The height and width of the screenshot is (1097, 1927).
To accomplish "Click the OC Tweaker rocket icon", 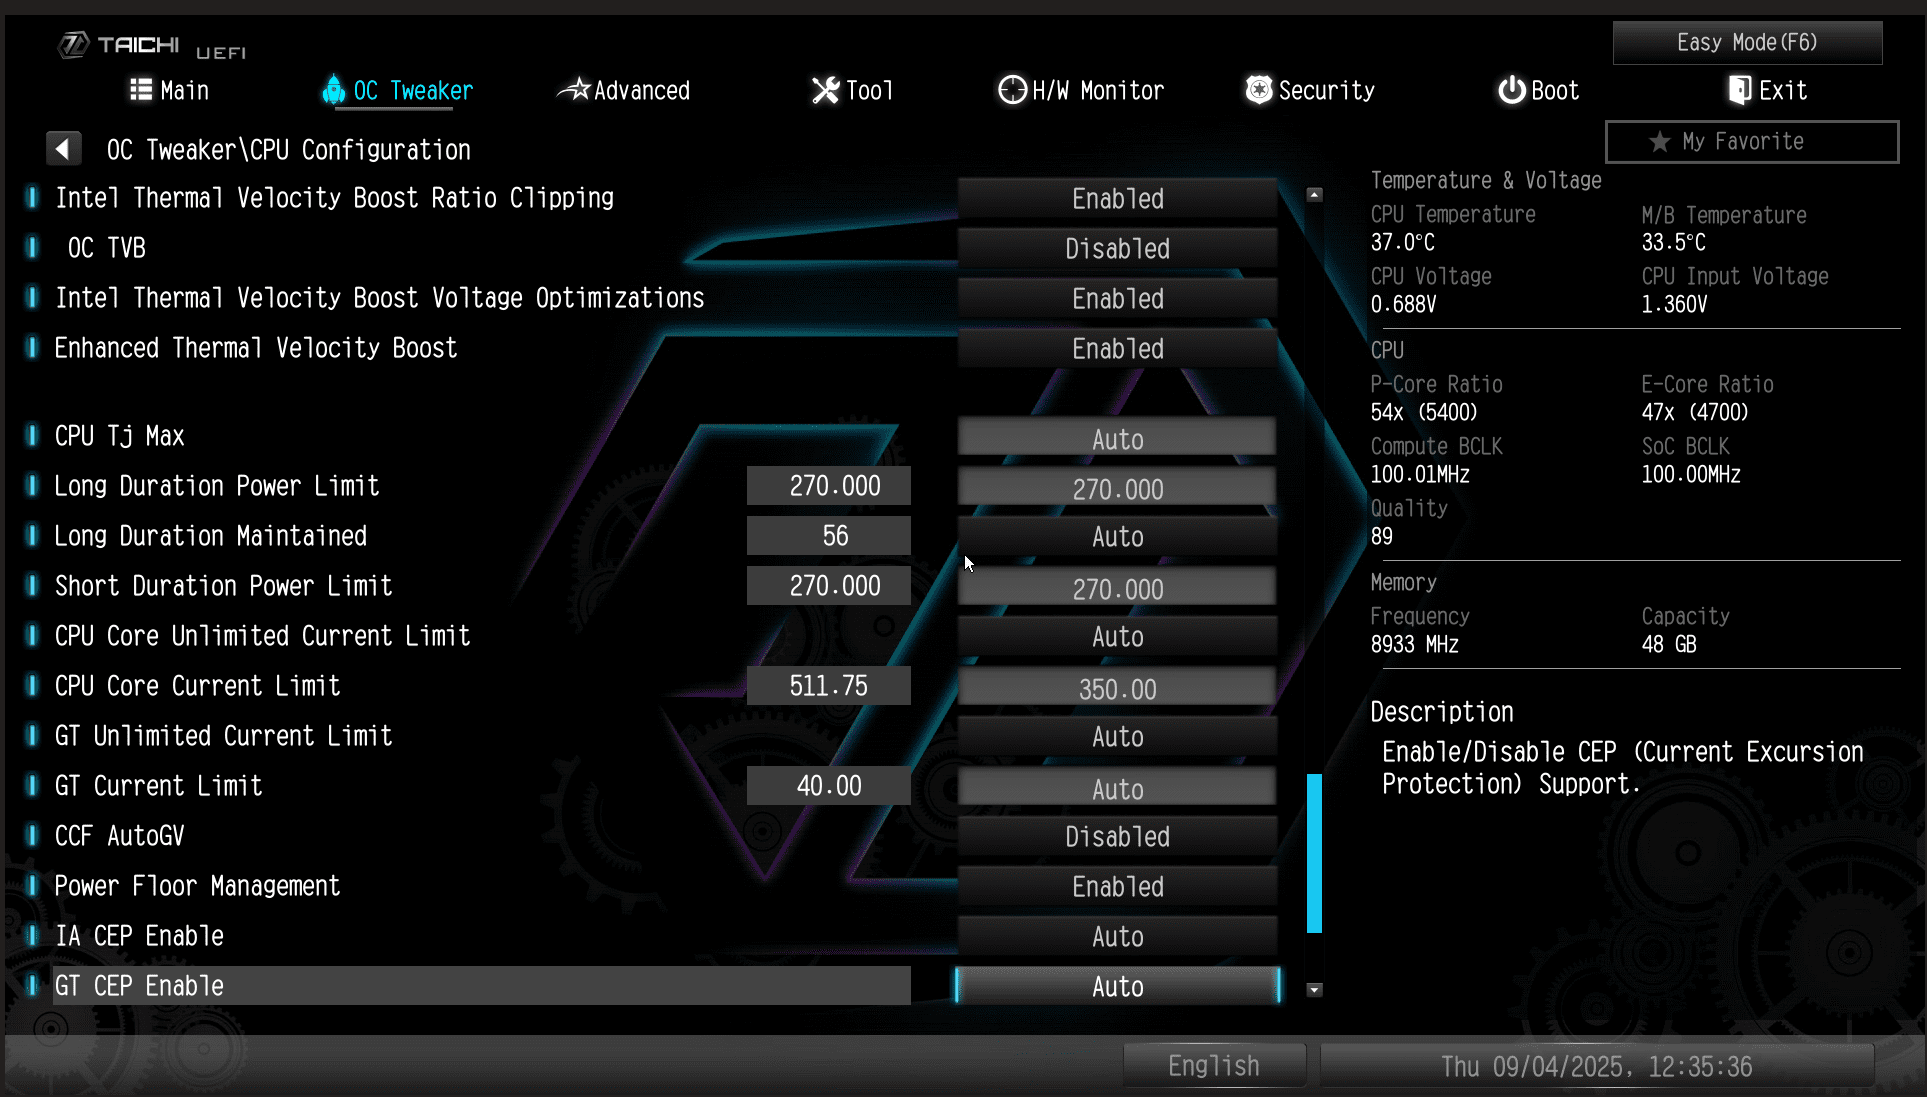I will pos(334,90).
